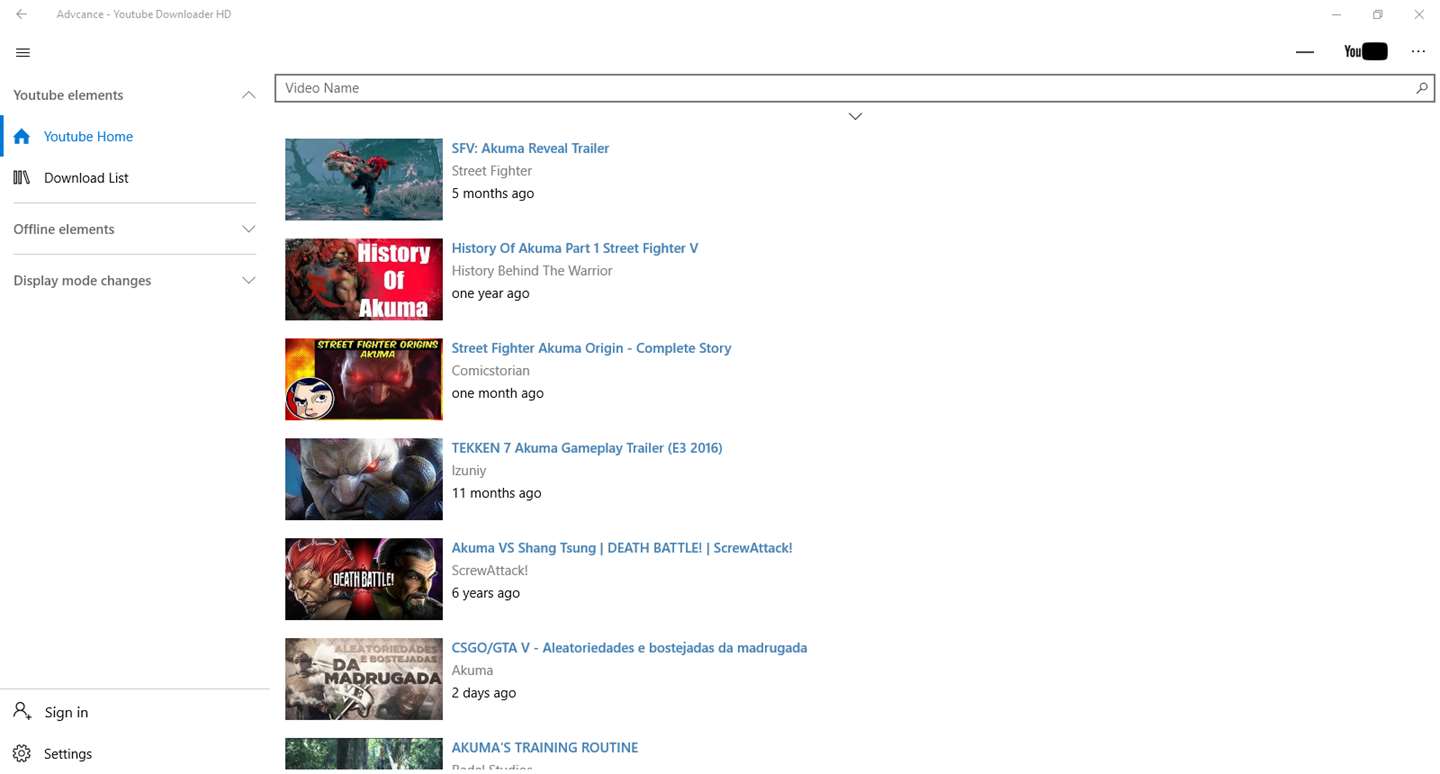The width and height of the screenshot is (1440, 774).
Task: Open the hamburger navigation menu
Action: 23,52
